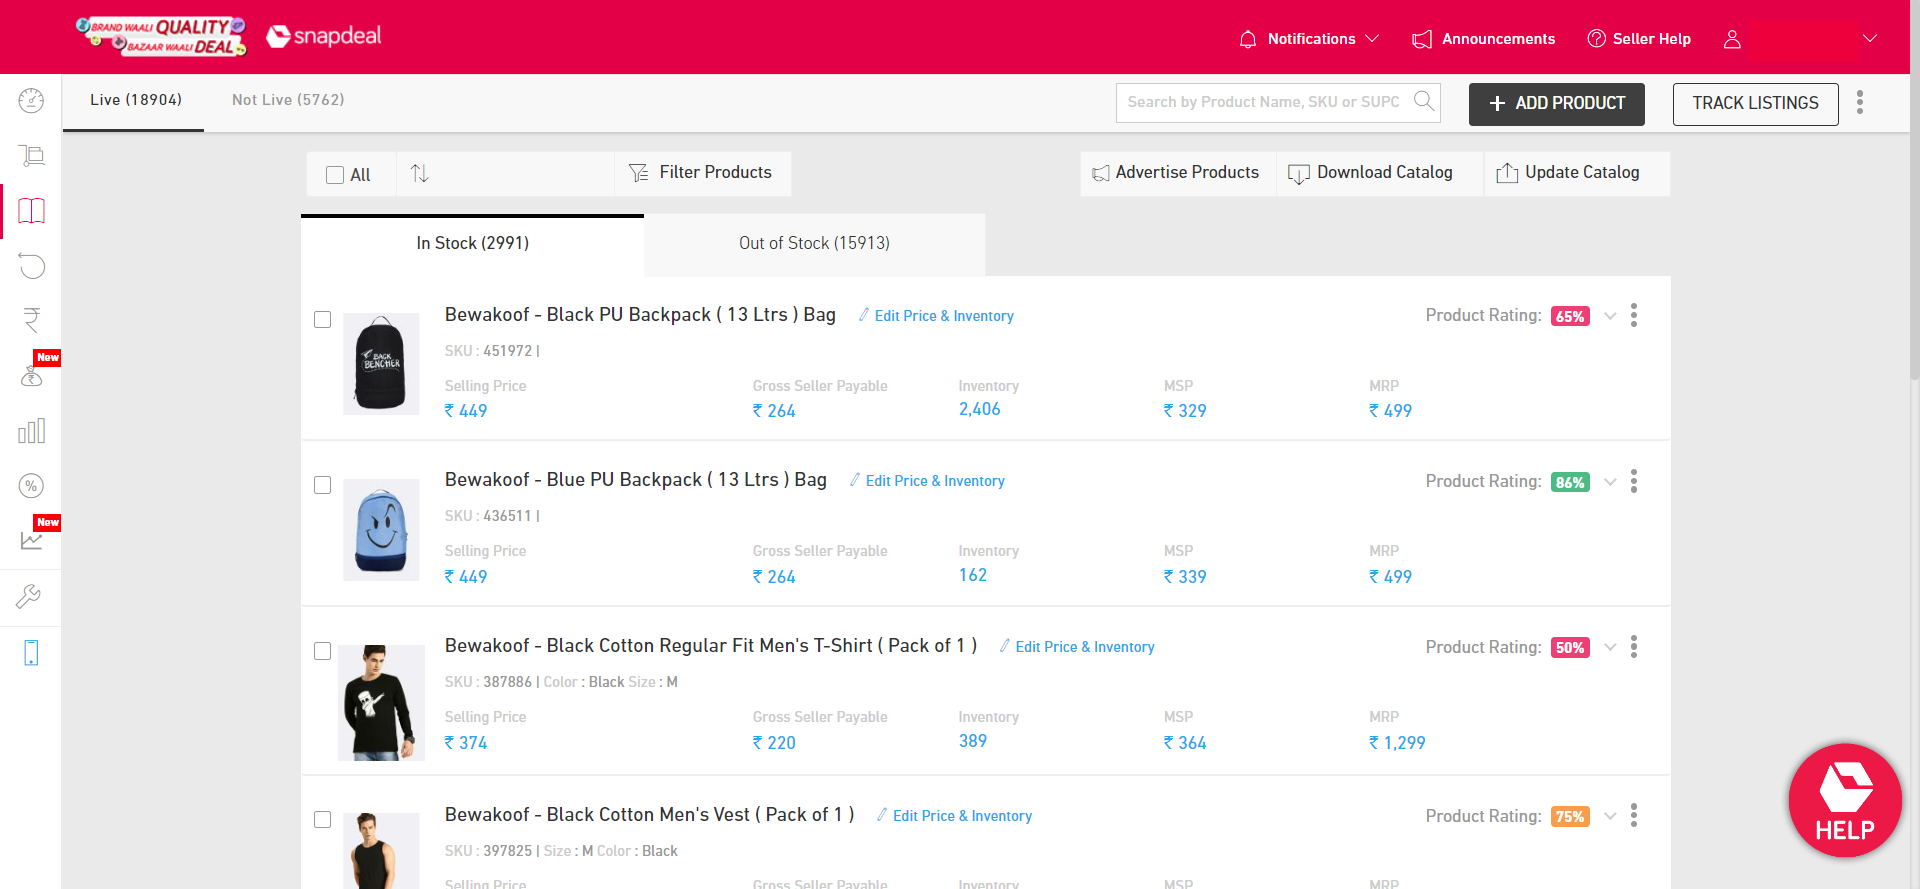The width and height of the screenshot is (1920, 889).
Task: Edit Price & Inventory for Black PU Backpack
Action: coord(936,316)
